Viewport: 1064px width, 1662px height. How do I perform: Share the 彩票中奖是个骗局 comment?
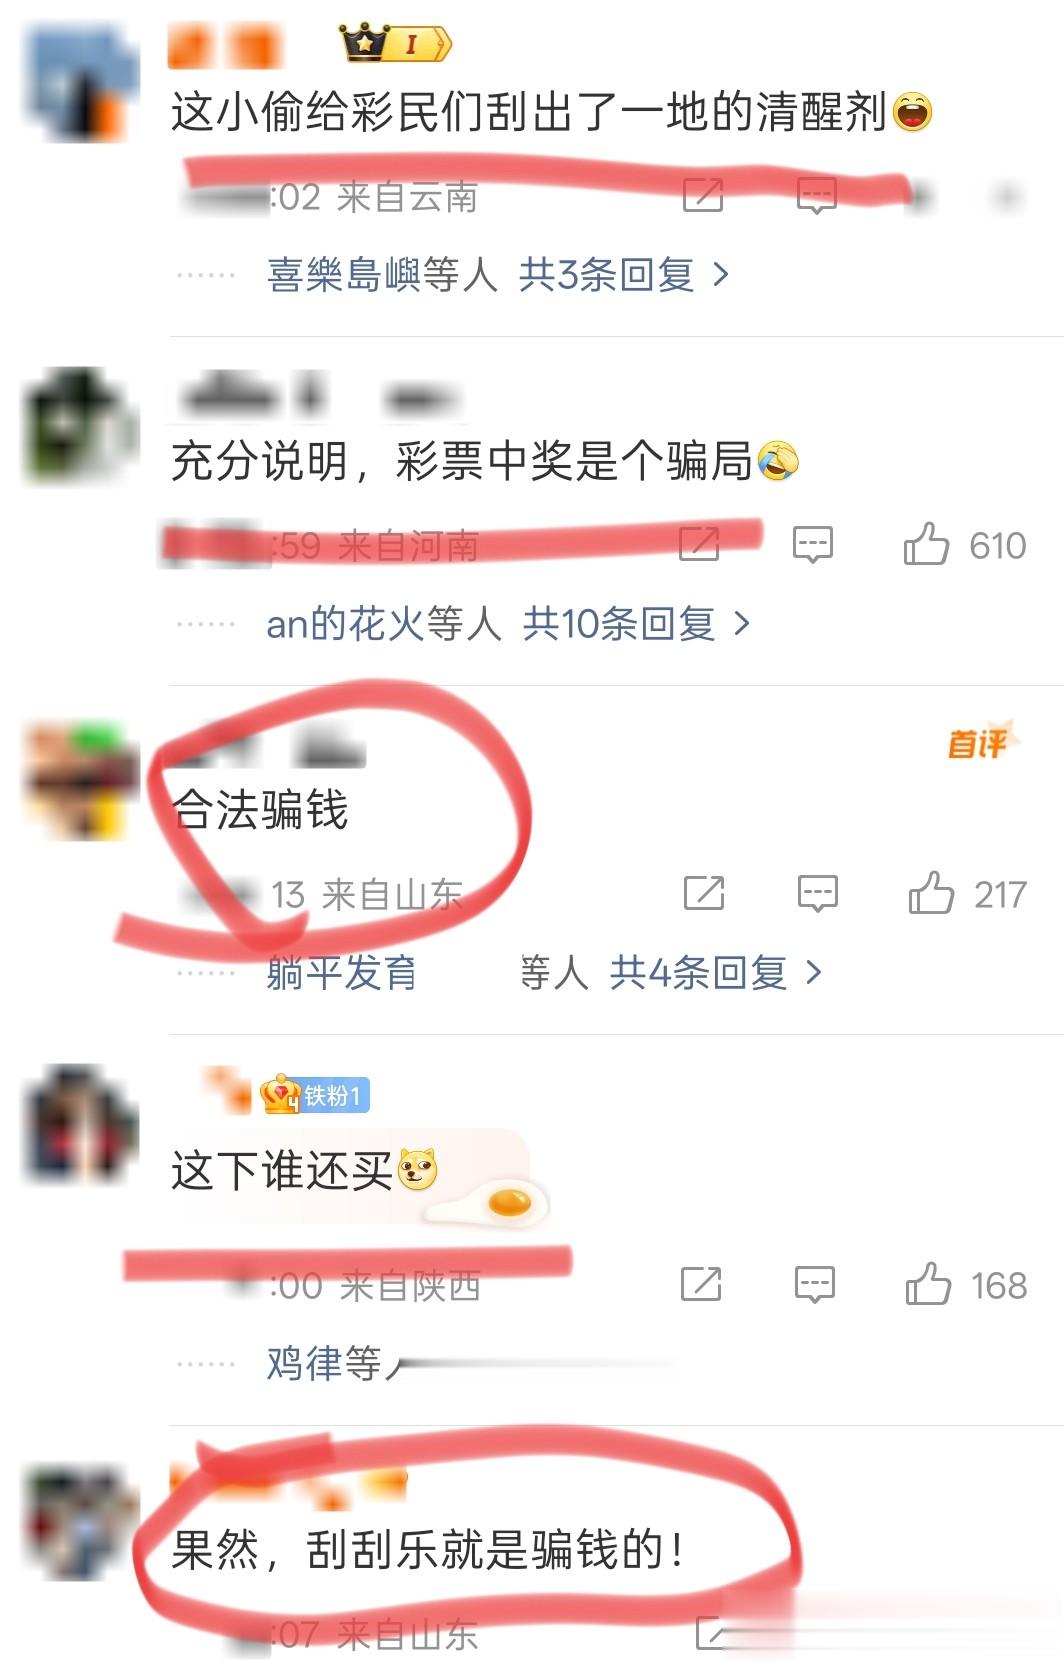[x=699, y=544]
